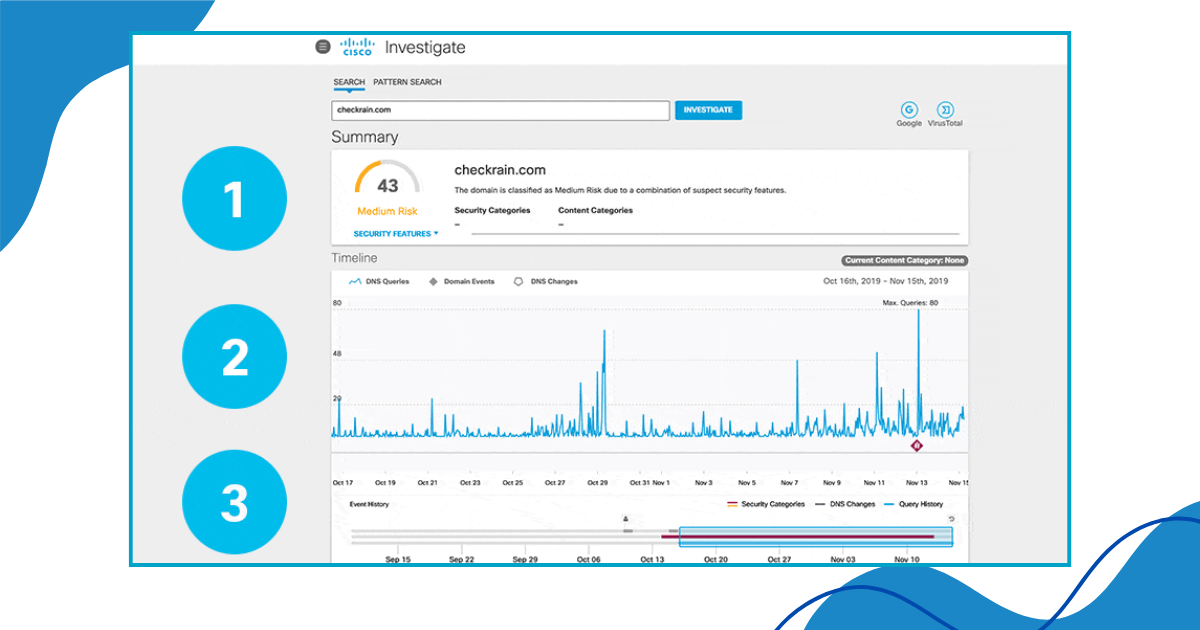Adjust the blue timeline range selector
1200x630 pixels.
pos(815,536)
